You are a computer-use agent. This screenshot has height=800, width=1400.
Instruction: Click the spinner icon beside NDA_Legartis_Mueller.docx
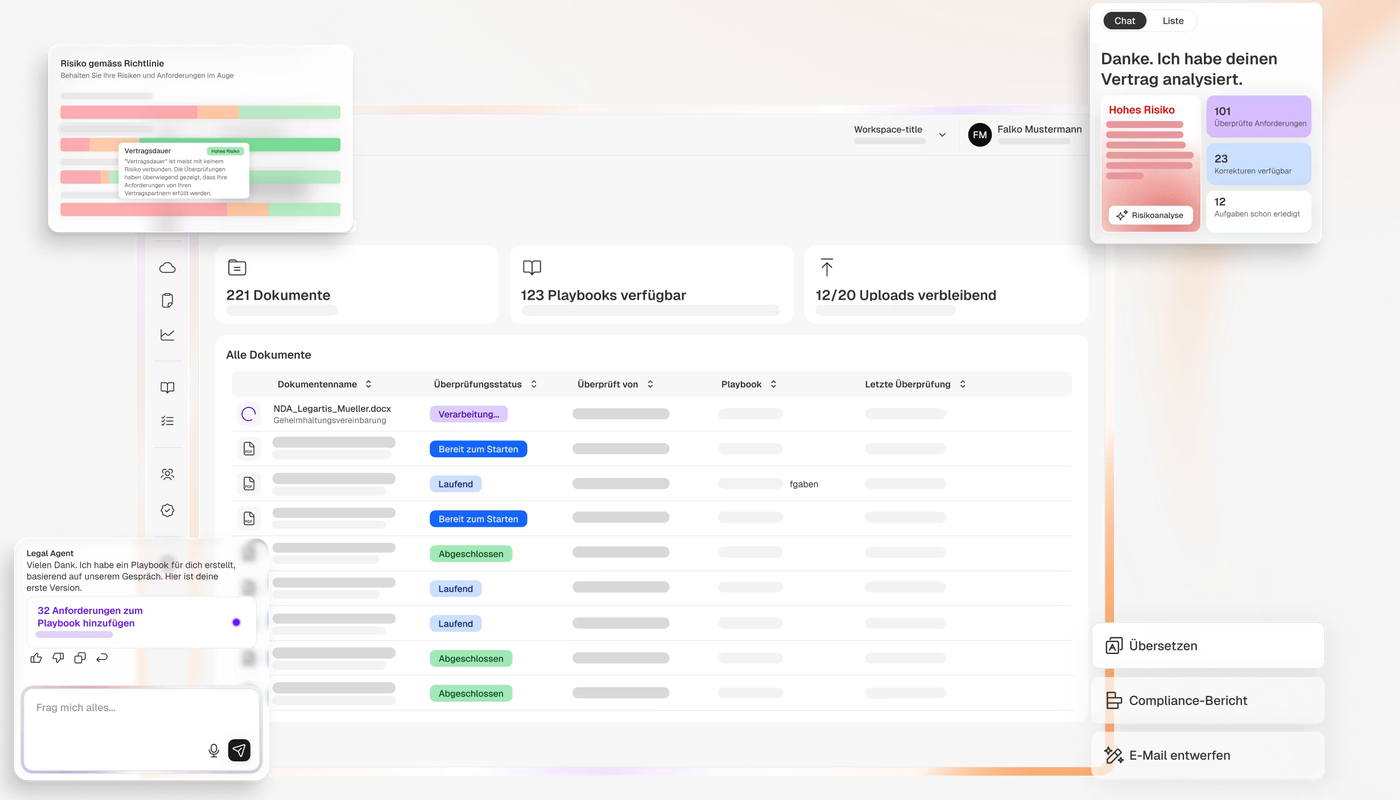click(x=249, y=414)
